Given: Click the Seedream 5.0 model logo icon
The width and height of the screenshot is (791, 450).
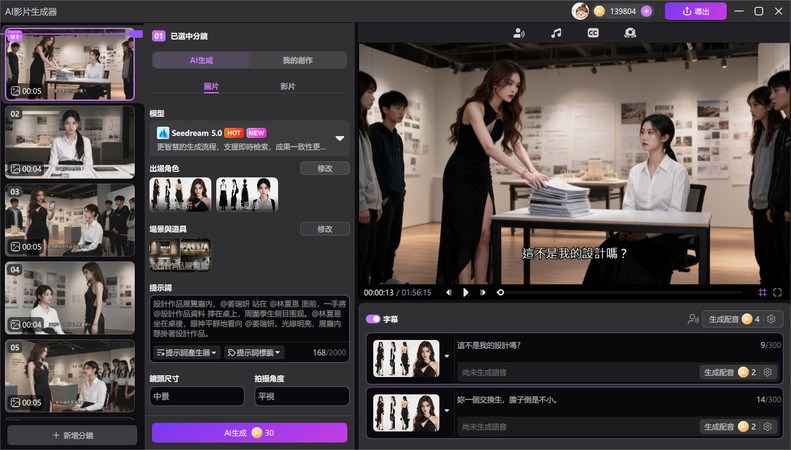Looking at the screenshot, I should point(162,133).
